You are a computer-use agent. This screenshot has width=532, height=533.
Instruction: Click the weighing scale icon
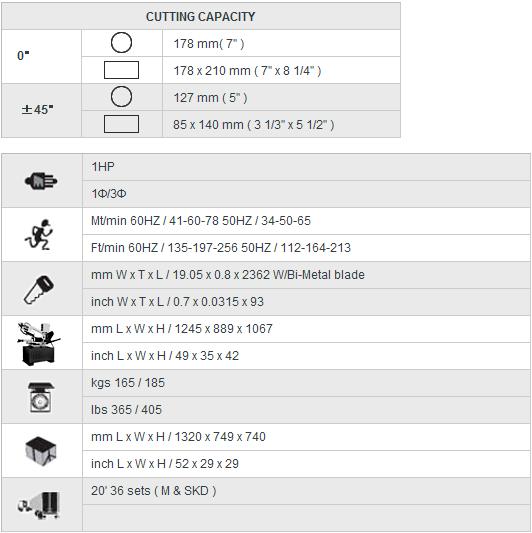(41, 397)
